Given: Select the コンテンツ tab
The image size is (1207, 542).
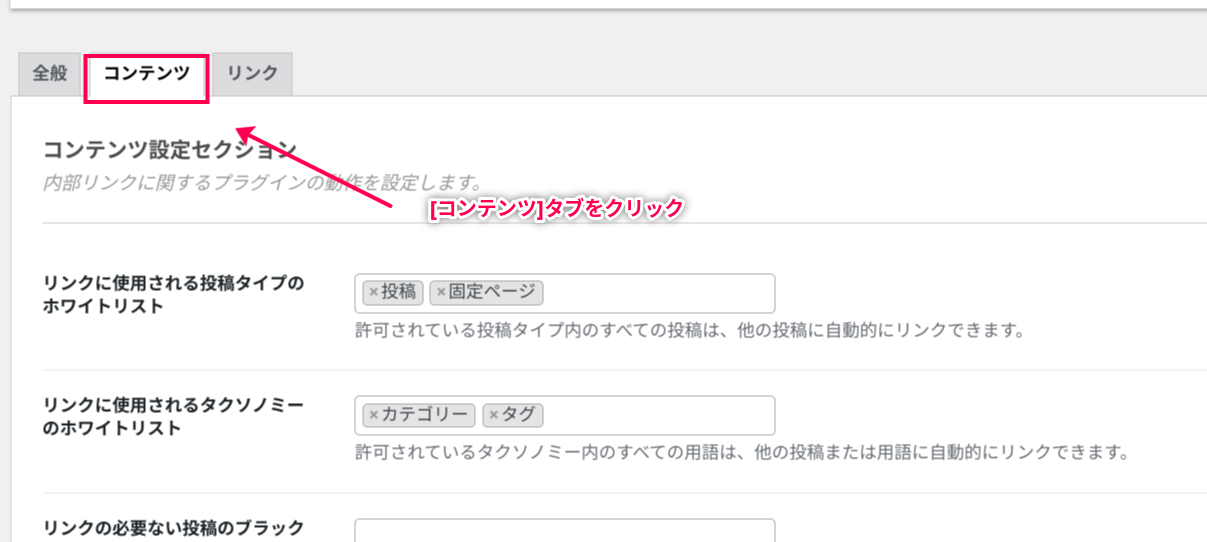Looking at the screenshot, I should tap(146, 73).
